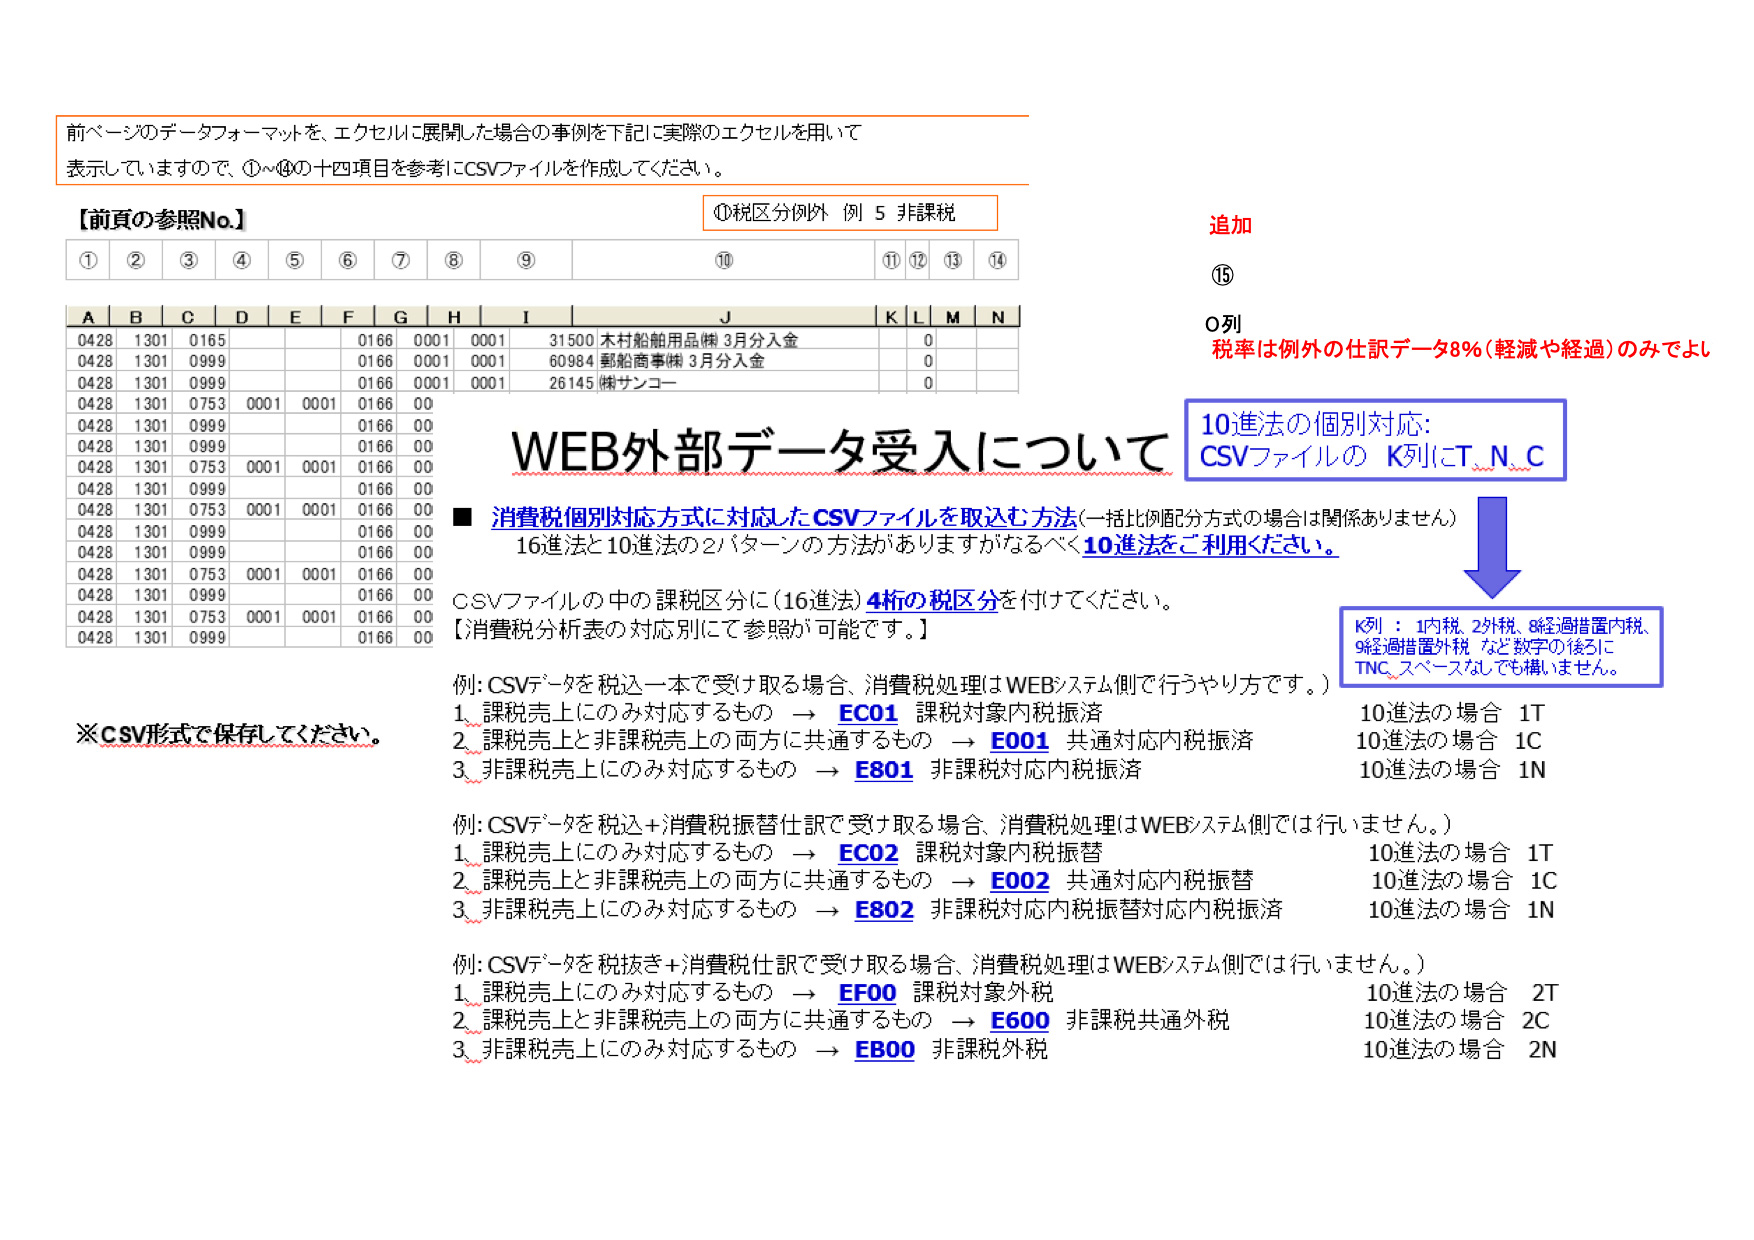Click the 前ページのデータフォーマットを intro text box
The width and height of the screenshot is (1754, 1240).
click(x=542, y=150)
